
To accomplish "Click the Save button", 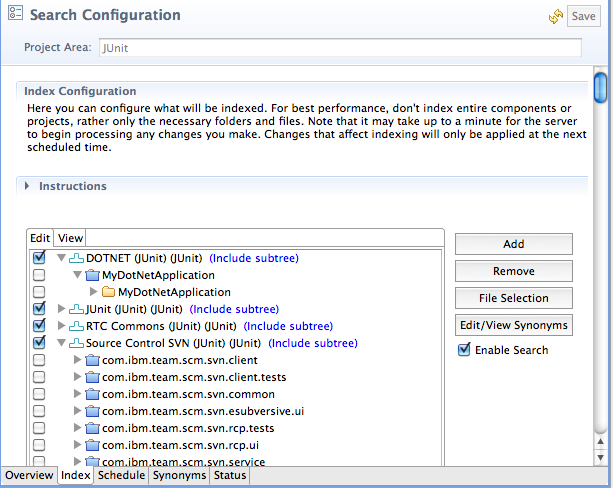I will click(583, 16).
